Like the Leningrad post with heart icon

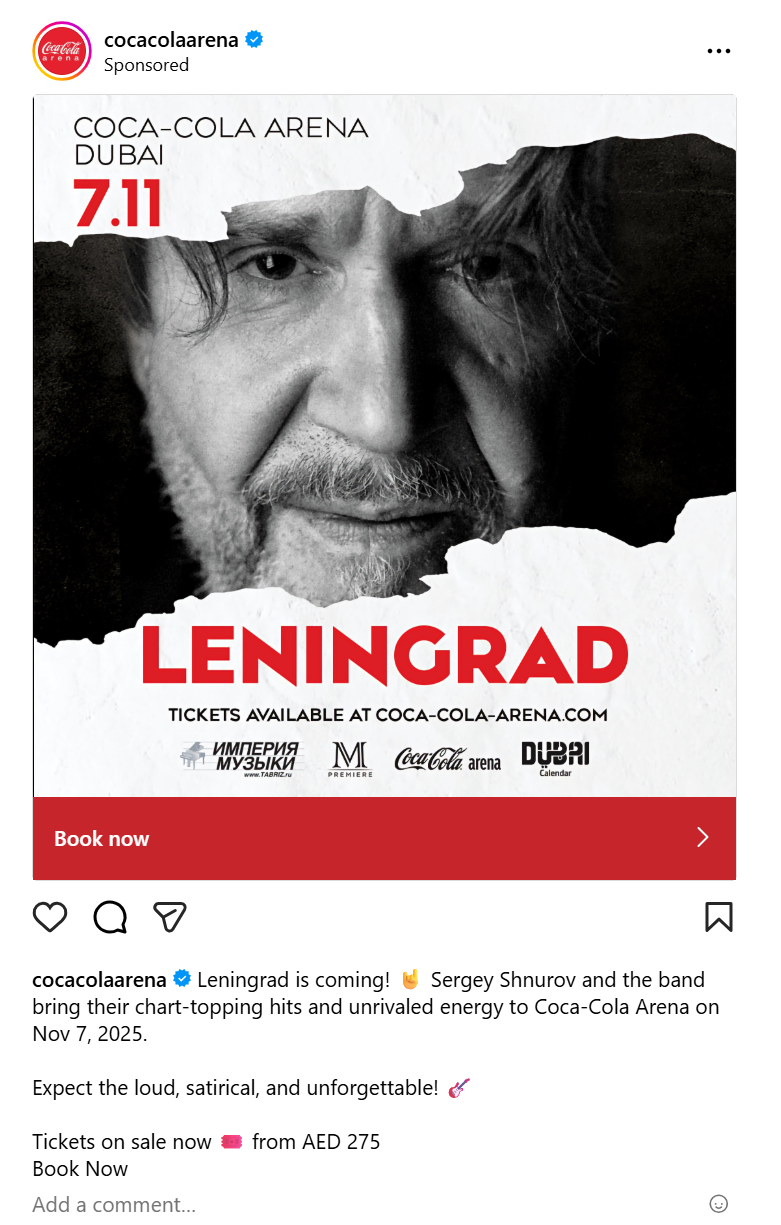coord(50,916)
